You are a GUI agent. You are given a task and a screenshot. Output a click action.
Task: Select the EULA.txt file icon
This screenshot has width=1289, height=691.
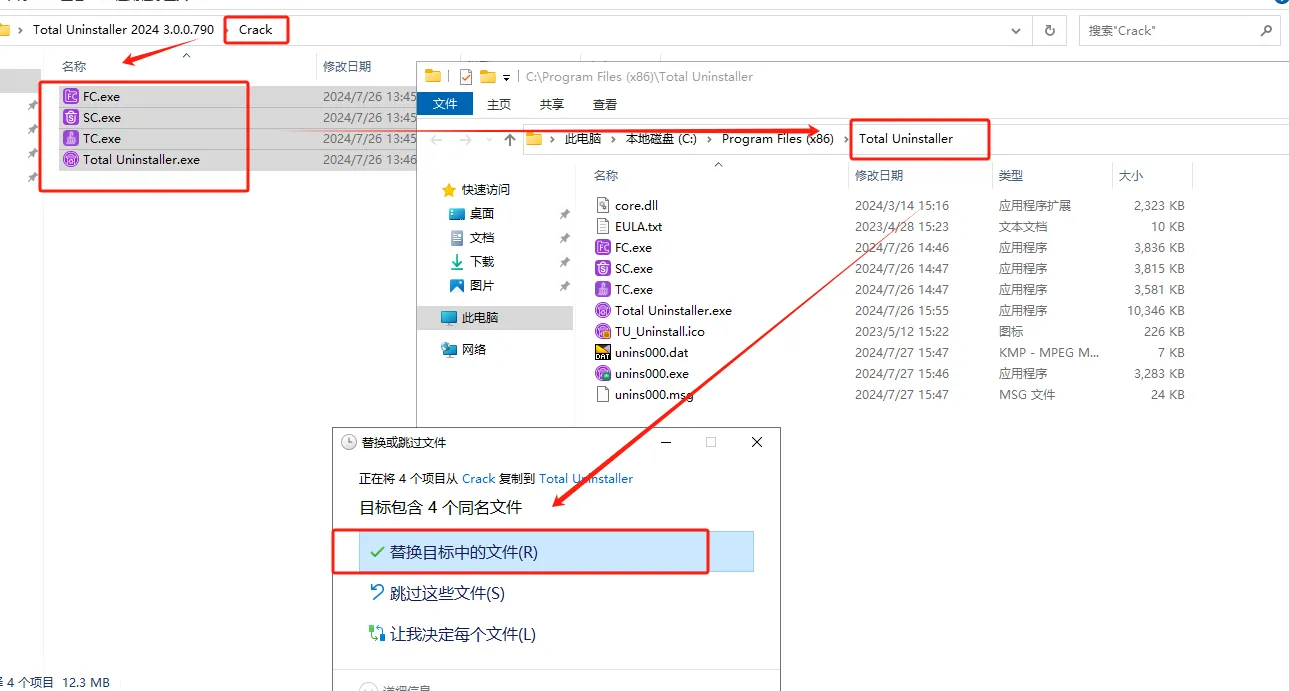point(602,226)
